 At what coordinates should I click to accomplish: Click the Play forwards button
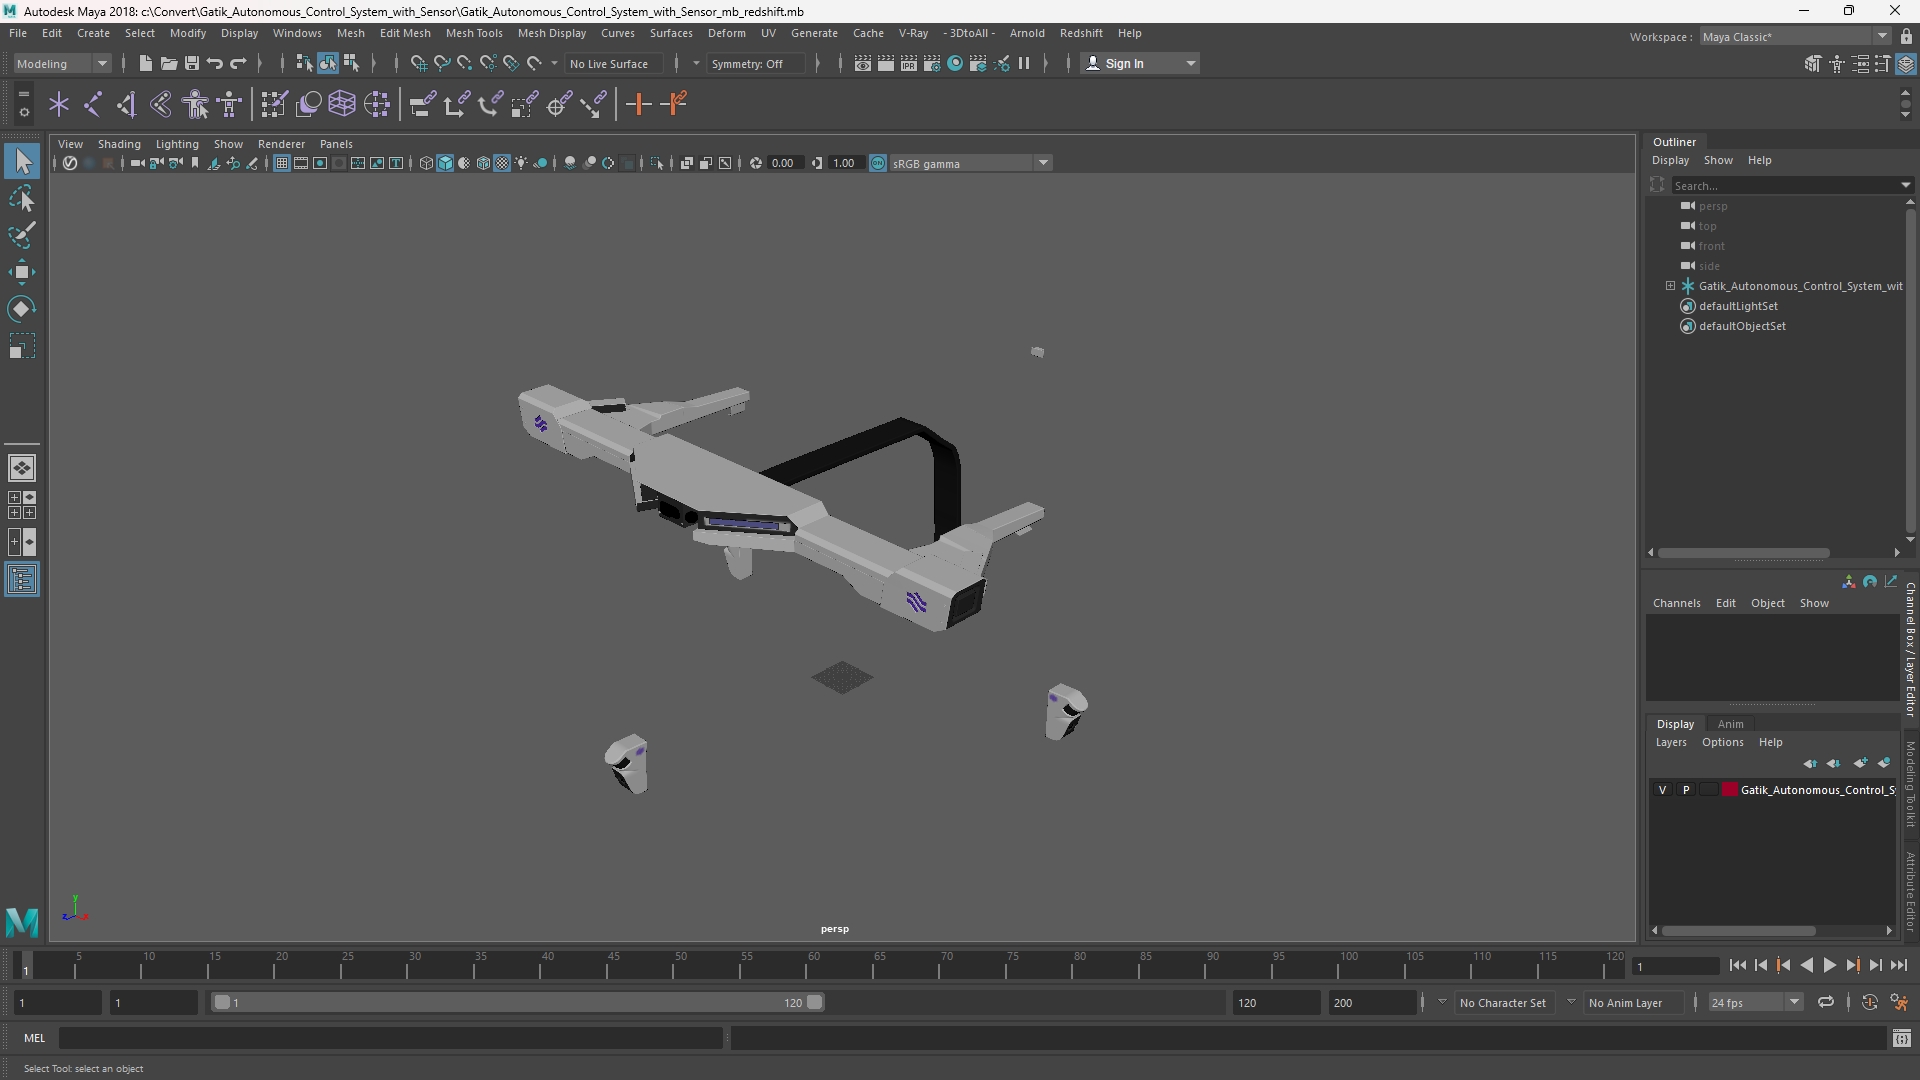click(1829, 966)
